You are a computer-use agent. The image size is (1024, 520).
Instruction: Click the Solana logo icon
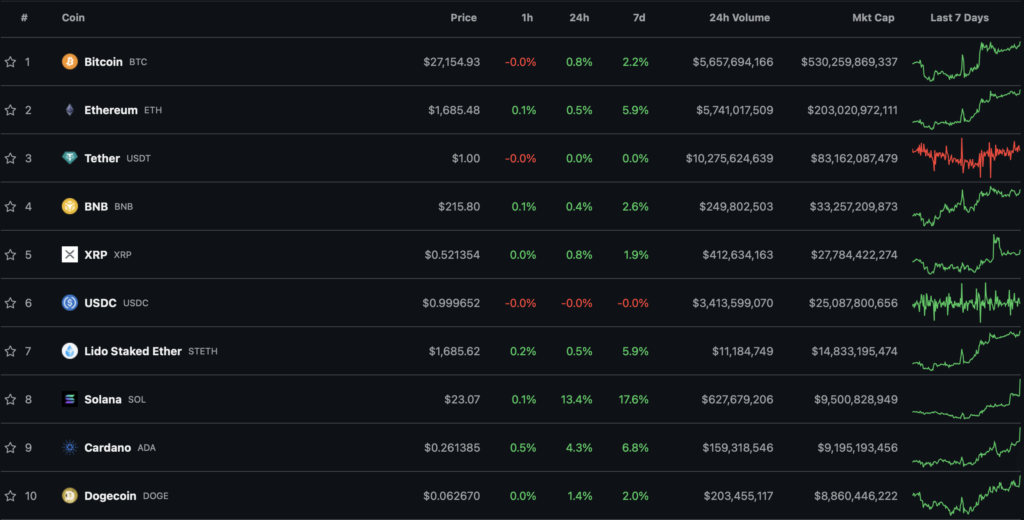coord(70,399)
